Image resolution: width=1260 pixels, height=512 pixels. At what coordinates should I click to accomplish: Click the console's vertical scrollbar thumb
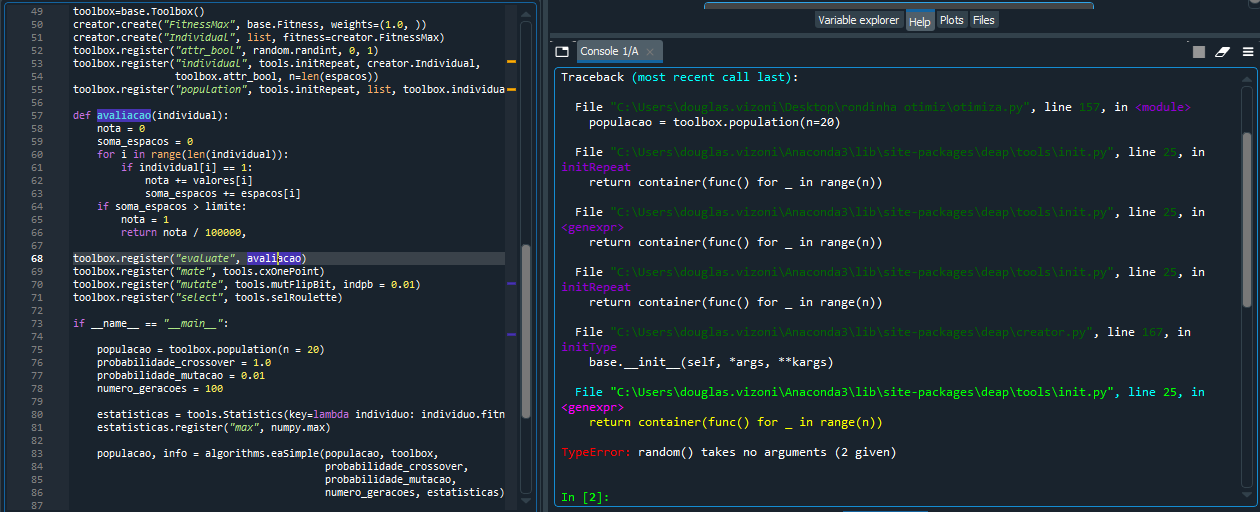coord(1246,219)
